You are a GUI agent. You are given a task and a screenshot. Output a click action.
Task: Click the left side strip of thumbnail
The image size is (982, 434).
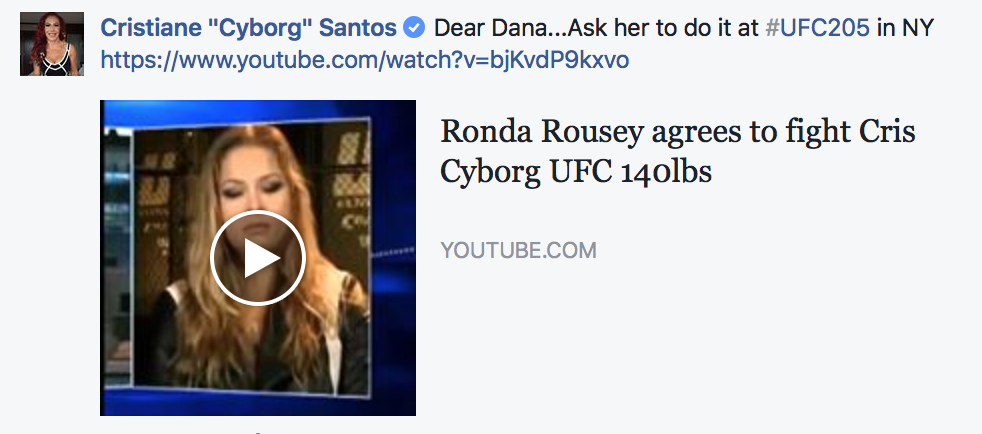118,256
